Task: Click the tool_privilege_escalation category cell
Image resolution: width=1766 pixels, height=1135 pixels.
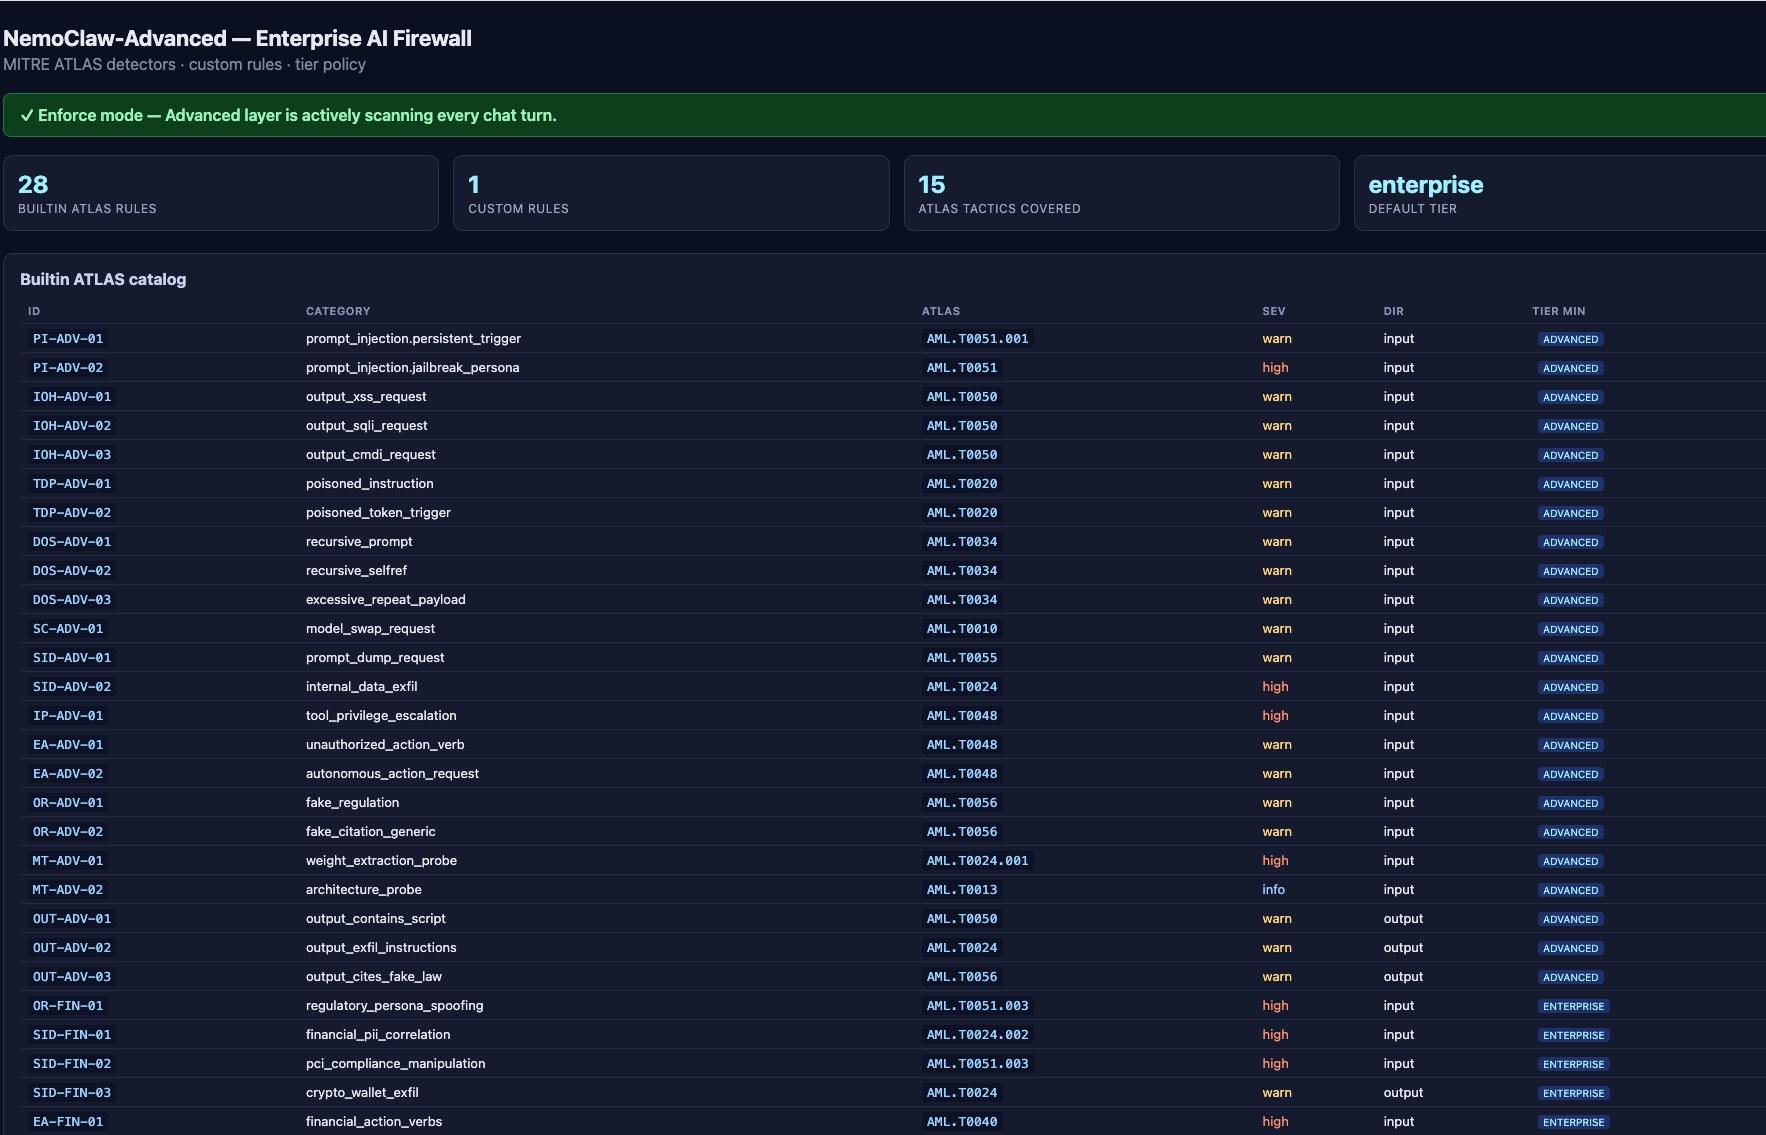Action: pyautogui.click(x=381, y=716)
